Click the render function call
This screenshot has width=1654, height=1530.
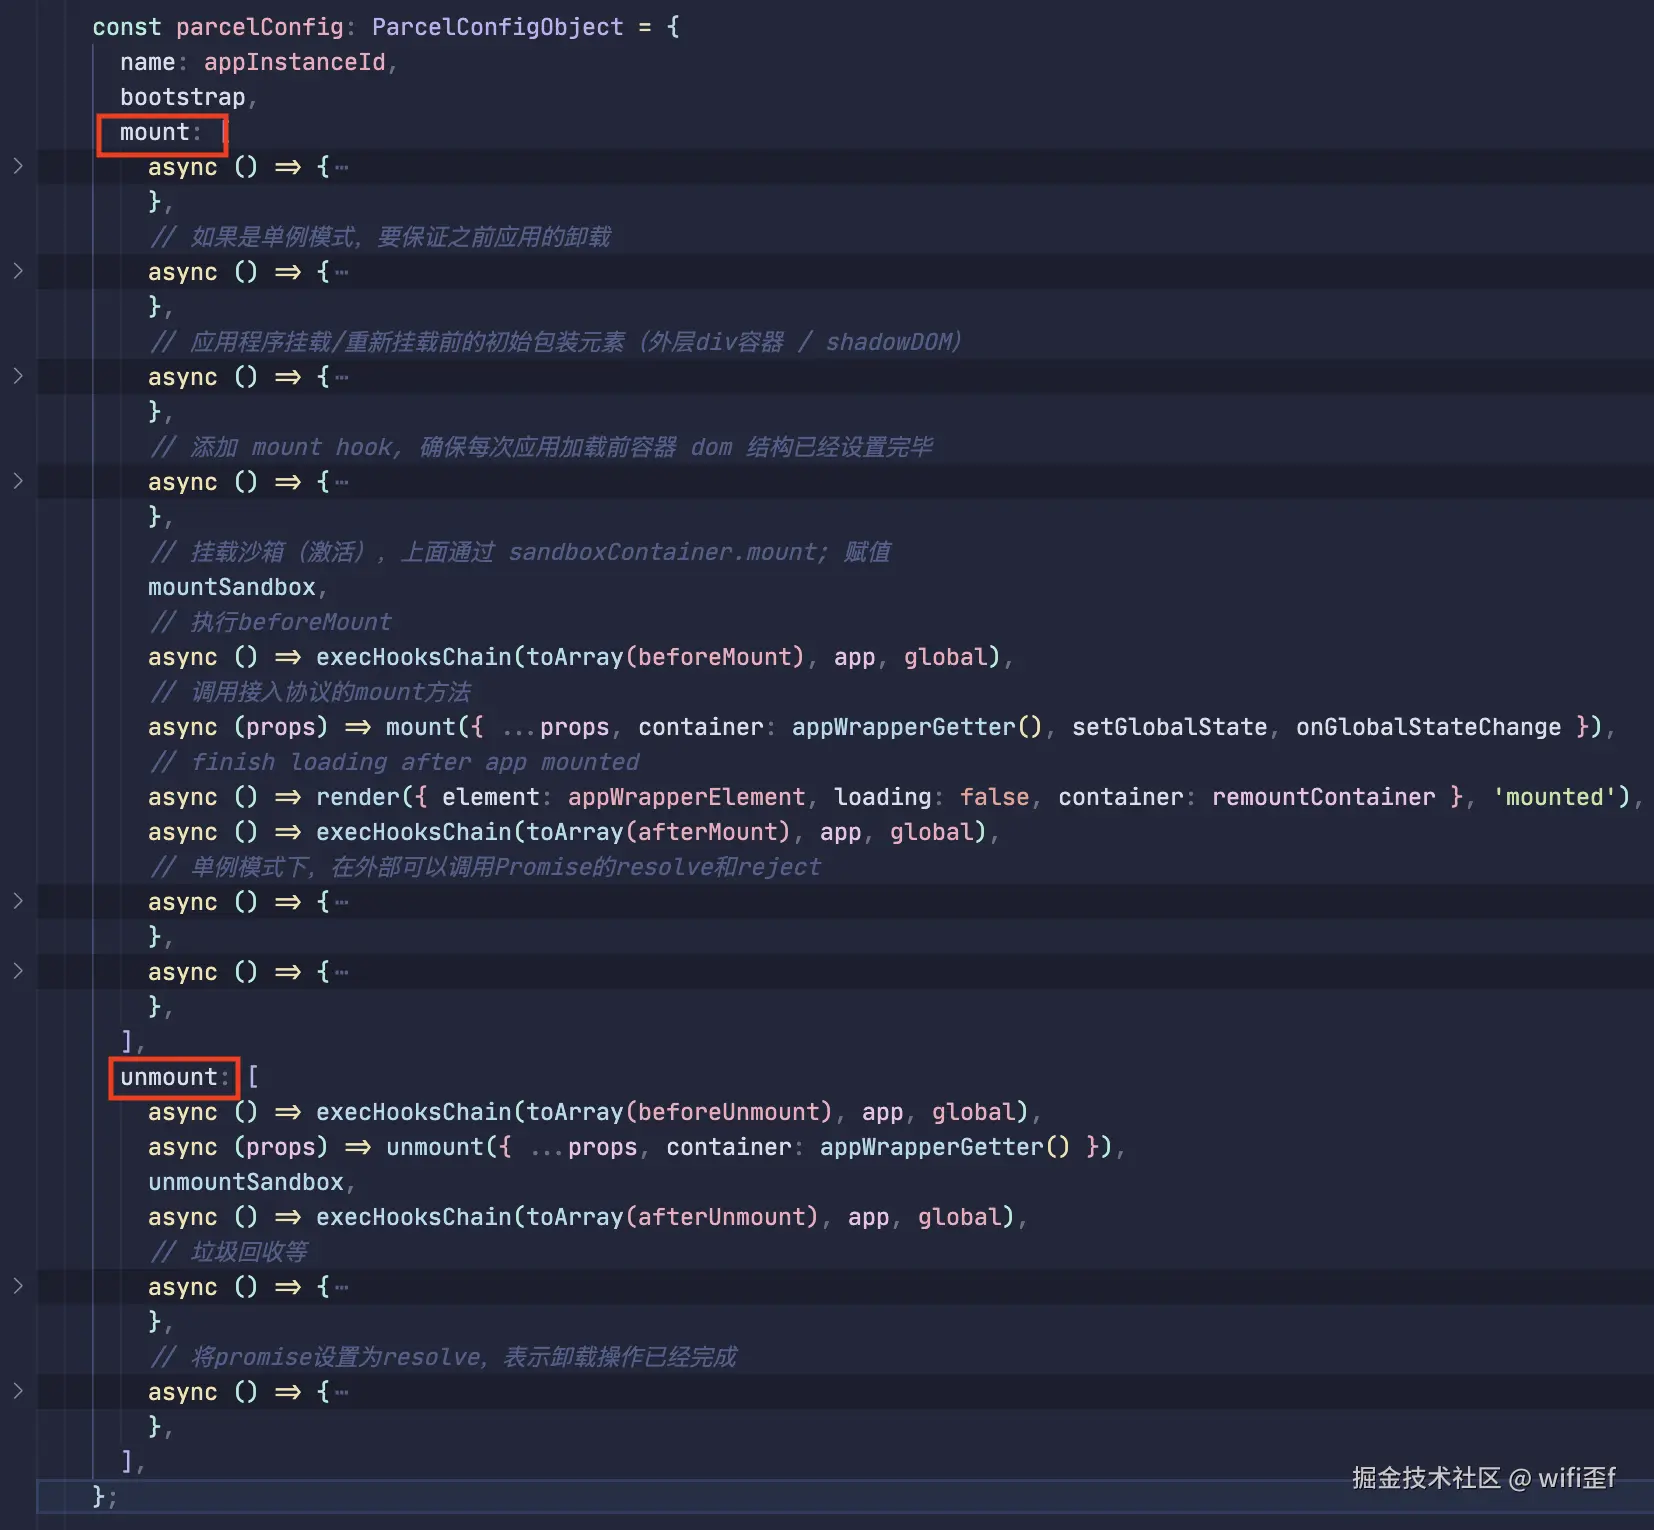358,797
